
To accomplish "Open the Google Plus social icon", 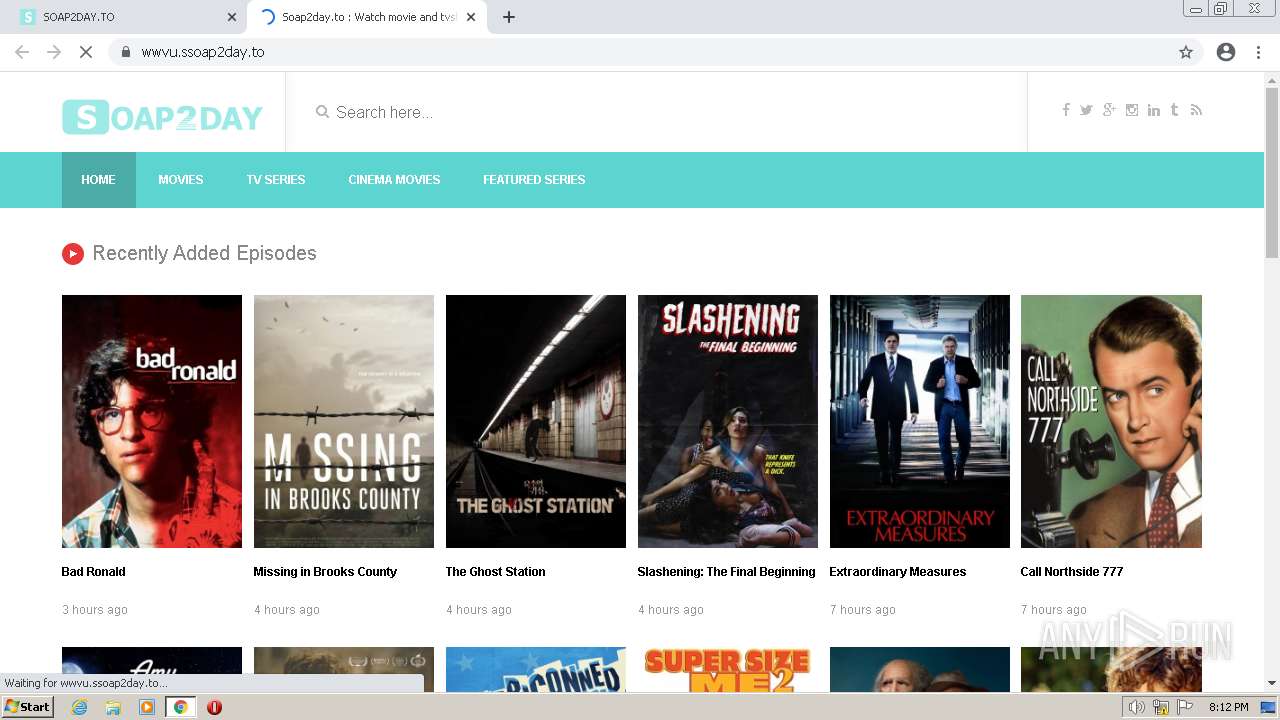I will 1109,110.
